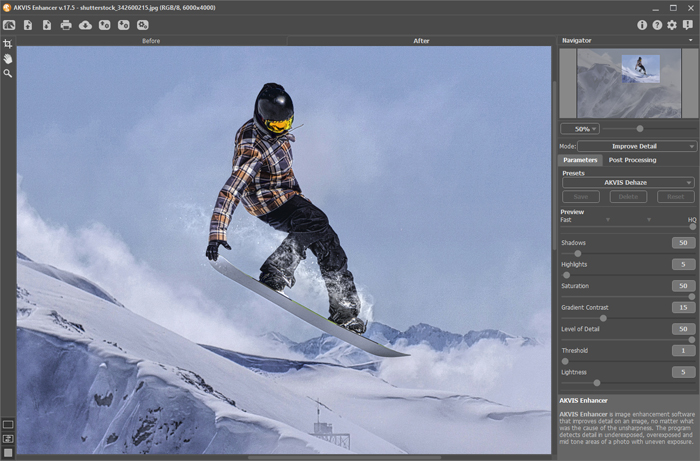Open the Help question mark icon
The height and width of the screenshot is (461, 700).
click(657, 24)
